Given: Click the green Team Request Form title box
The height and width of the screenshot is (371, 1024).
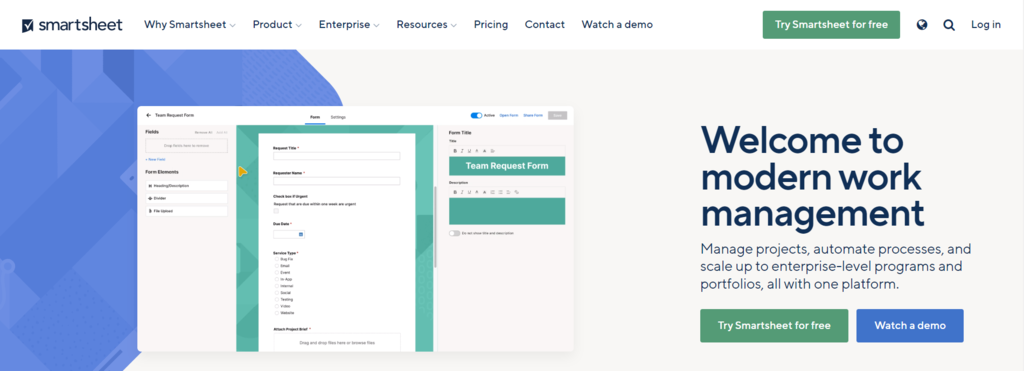Looking at the screenshot, I should pyautogui.click(x=507, y=166).
